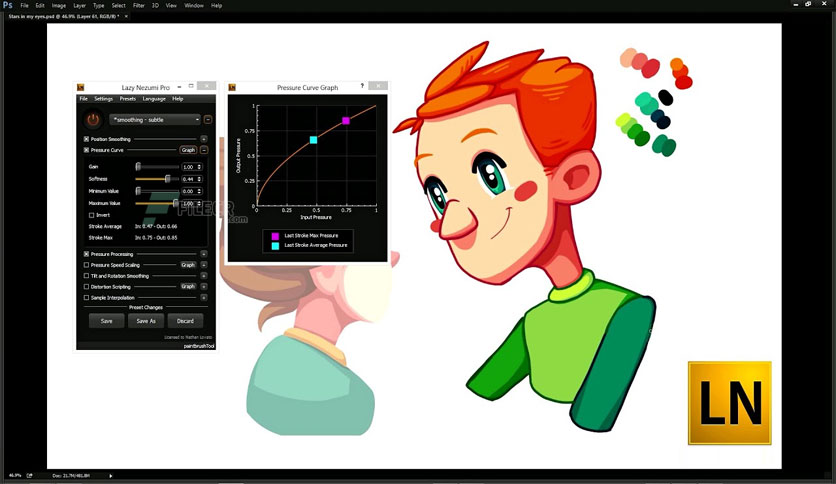Open the status bar document info arrow menu
The image size is (836, 484).
click(111, 475)
